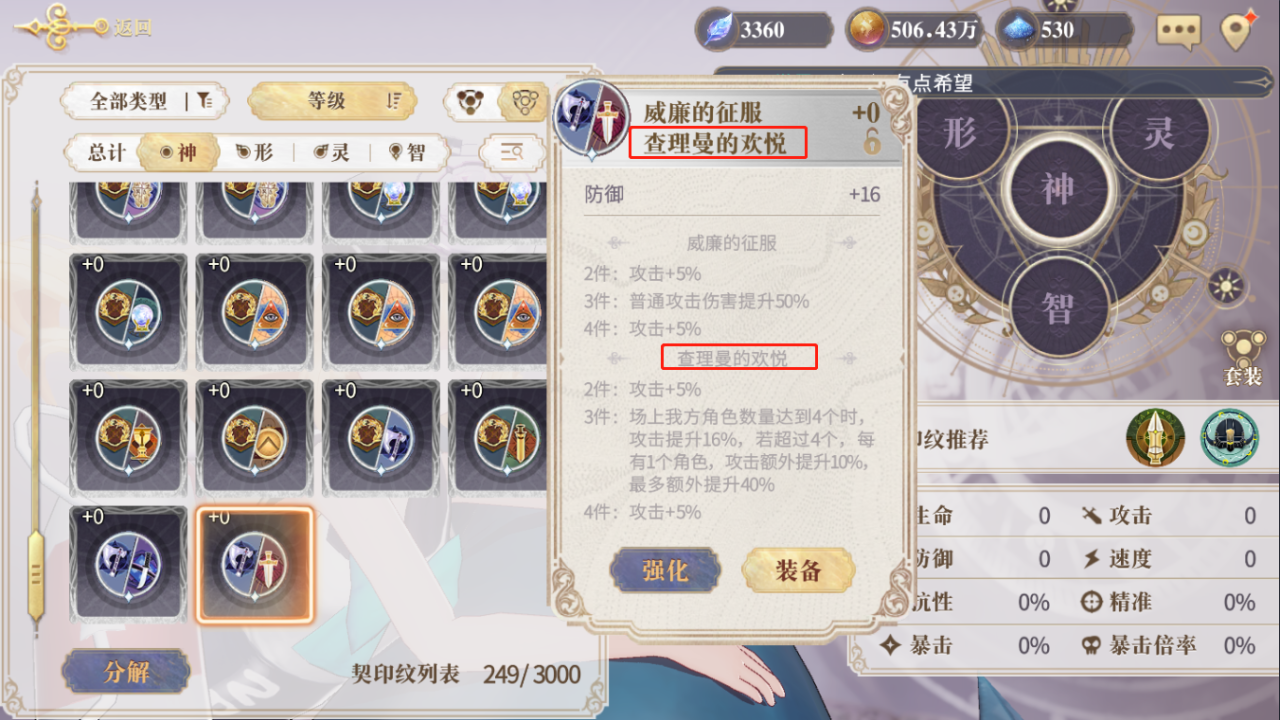Click the lock icon on 查理曼的欢悦
This screenshot has width=1280, height=720.
pos(872,142)
